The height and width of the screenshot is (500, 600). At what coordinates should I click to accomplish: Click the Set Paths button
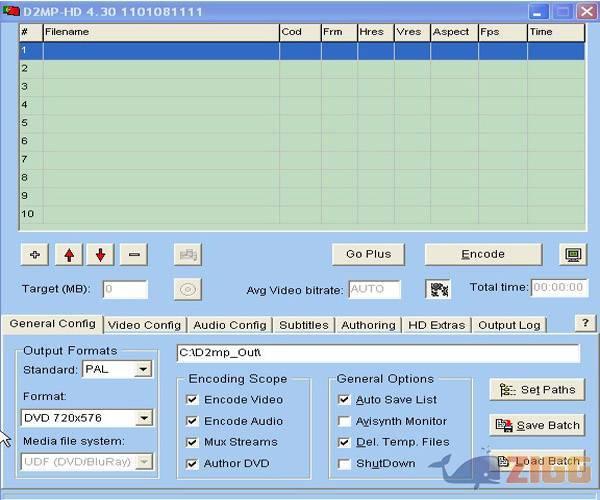(536, 390)
